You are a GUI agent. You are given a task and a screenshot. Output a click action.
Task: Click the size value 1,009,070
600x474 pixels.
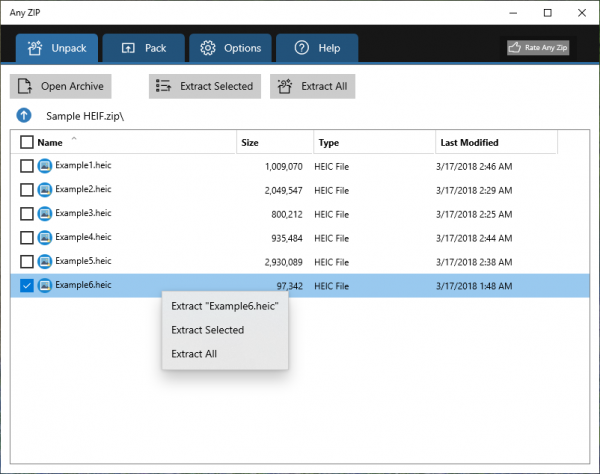click(284, 167)
